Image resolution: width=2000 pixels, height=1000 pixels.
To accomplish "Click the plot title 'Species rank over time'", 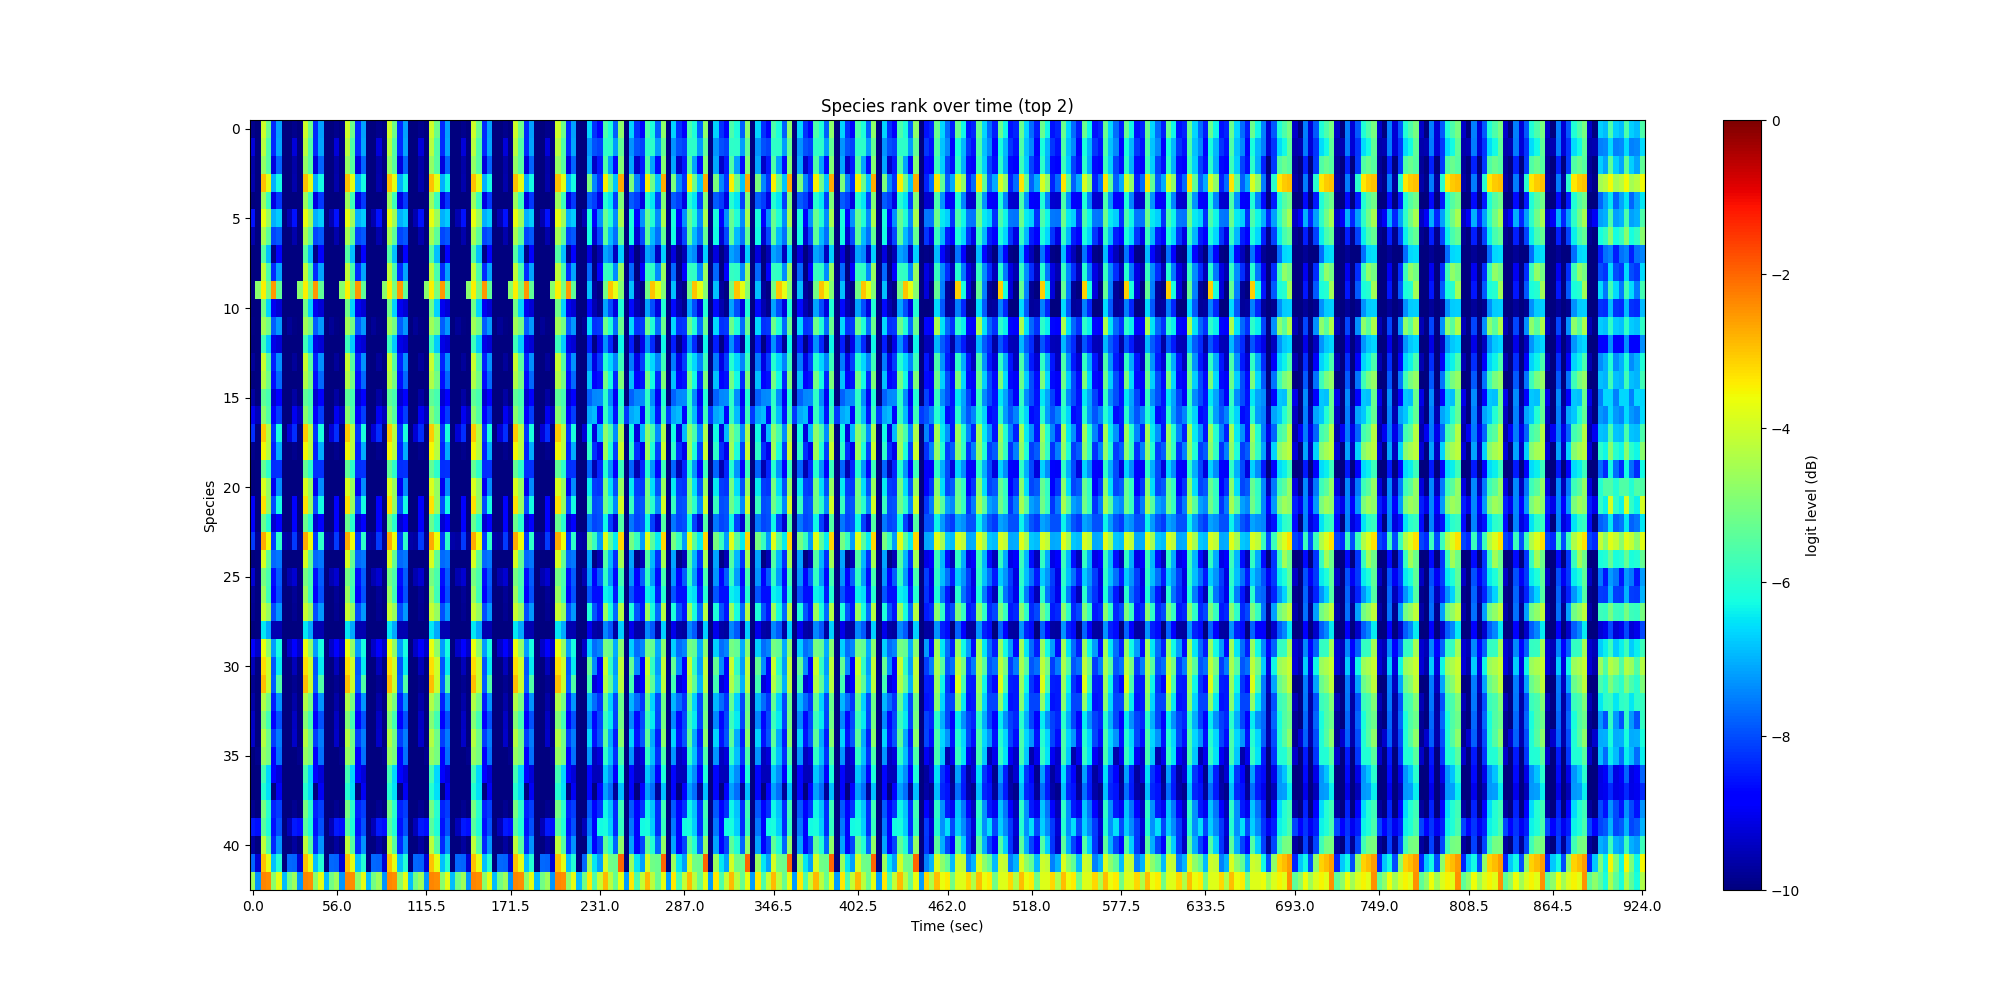I will tap(946, 106).
